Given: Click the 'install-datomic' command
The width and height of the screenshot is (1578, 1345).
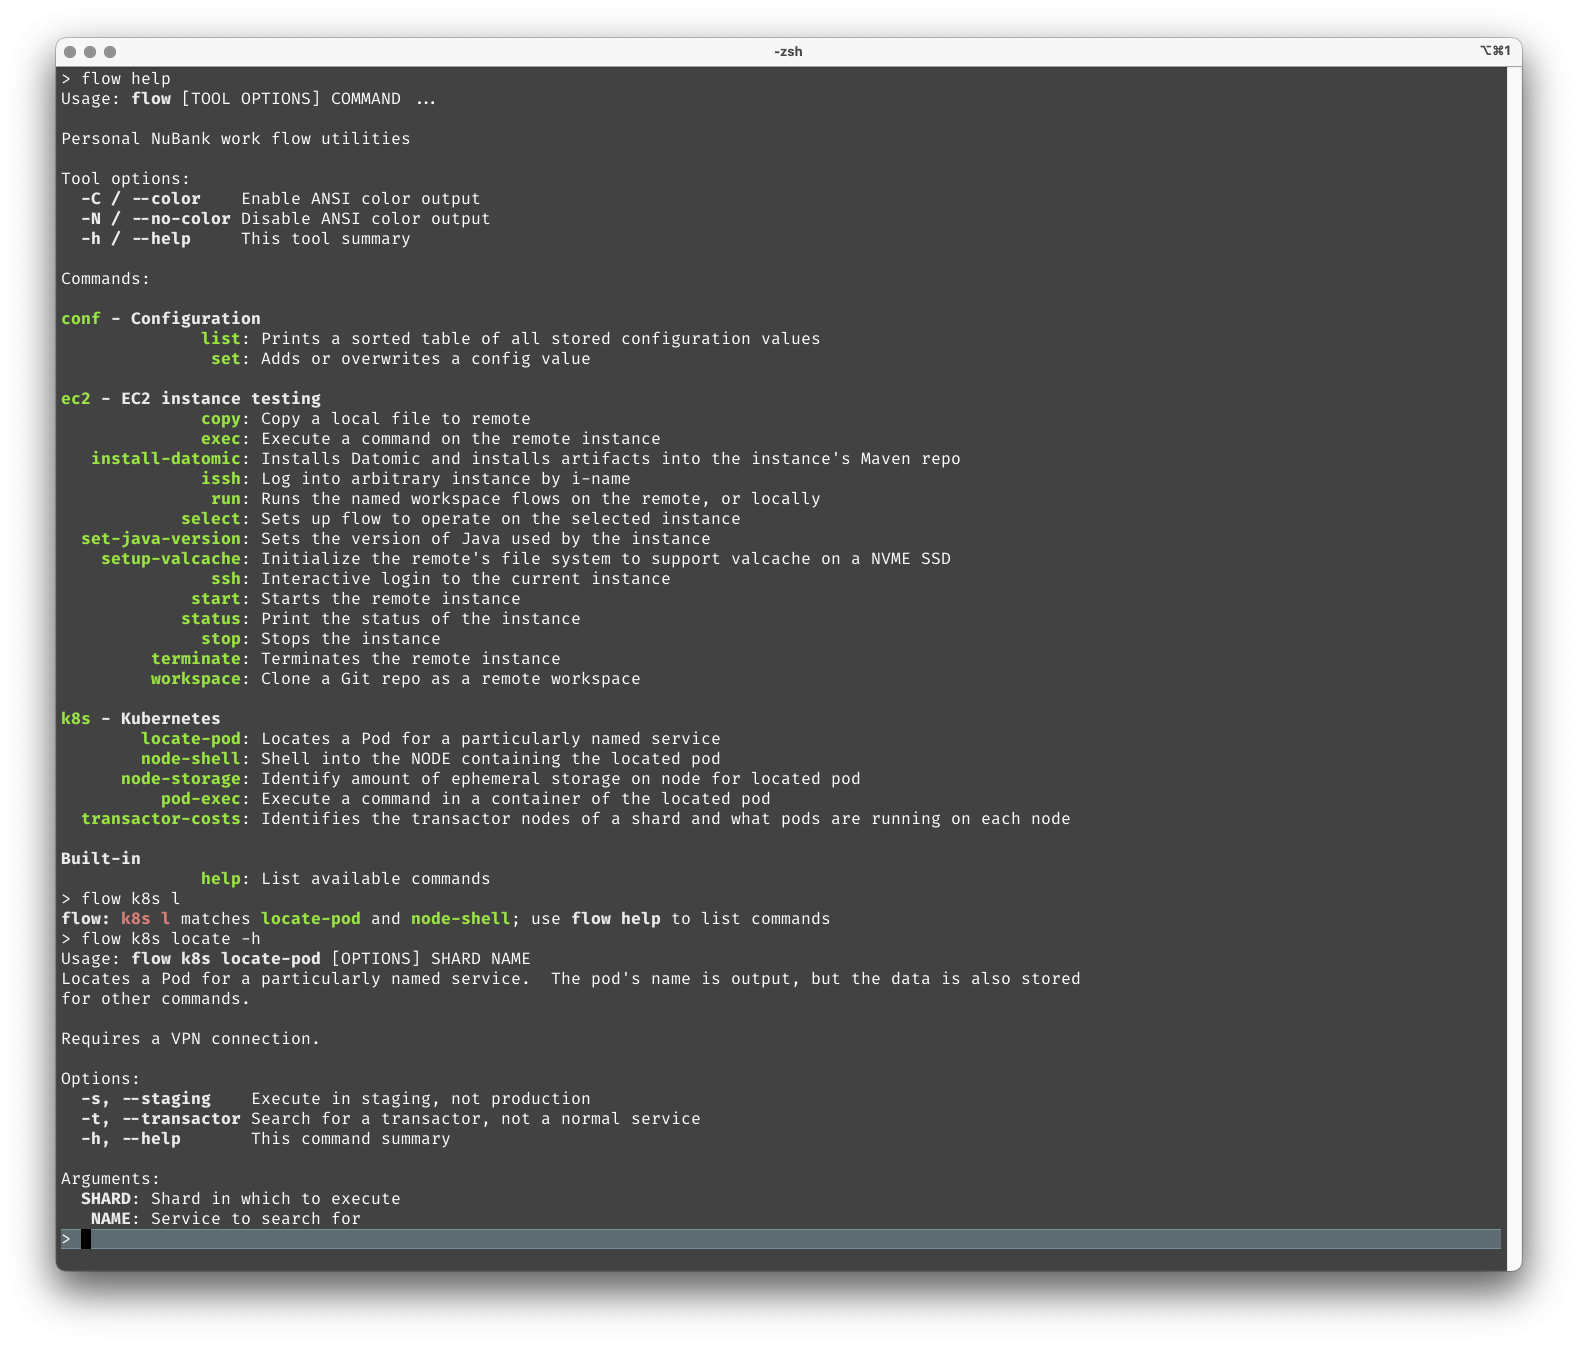Looking at the screenshot, I should point(166,459).
